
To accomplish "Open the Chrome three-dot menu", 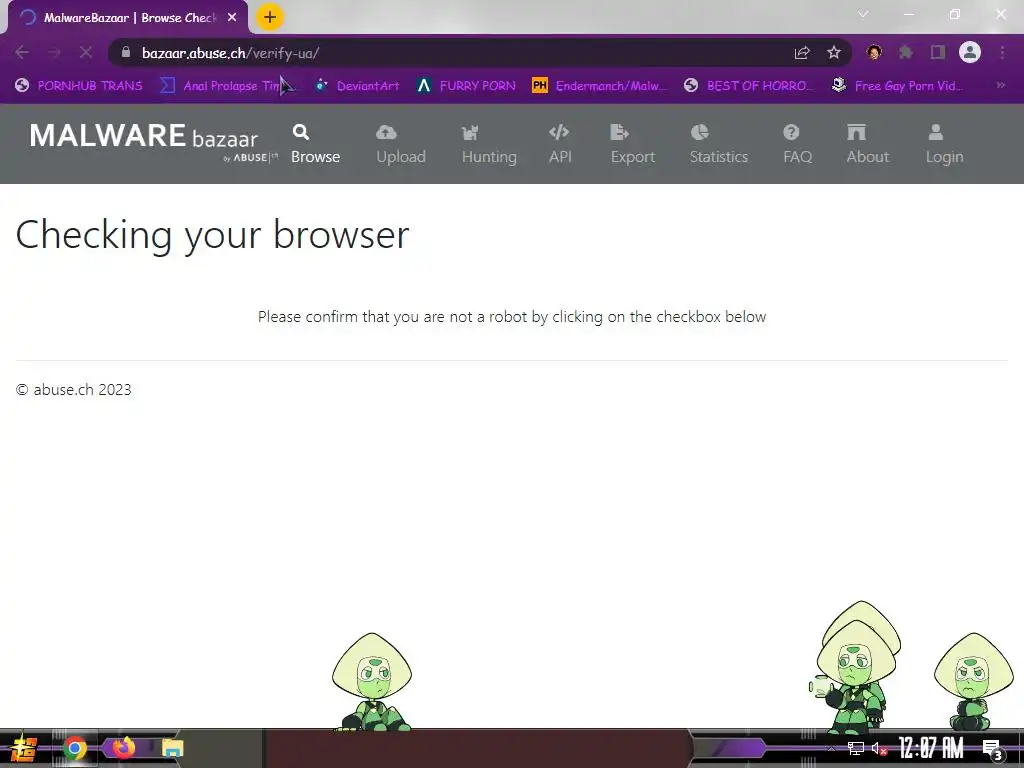I will pos(1002,52).
